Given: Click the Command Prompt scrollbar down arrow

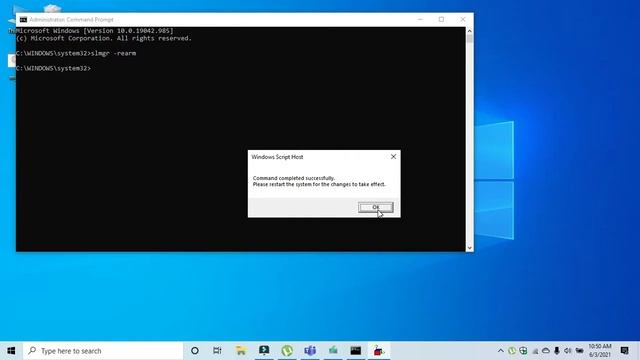Looking at the screenshot, I should 469,248.
